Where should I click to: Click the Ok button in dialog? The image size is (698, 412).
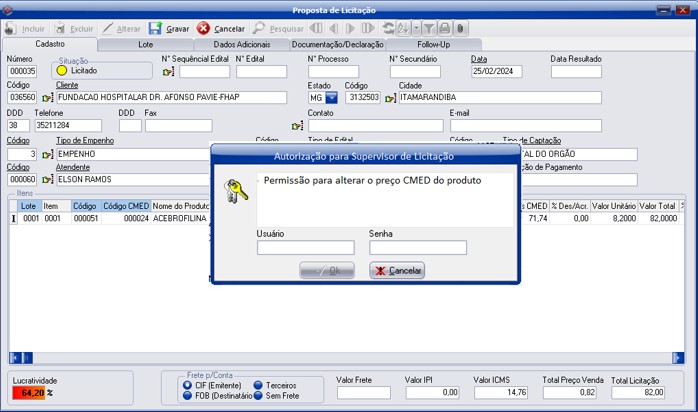pos(327,270)
